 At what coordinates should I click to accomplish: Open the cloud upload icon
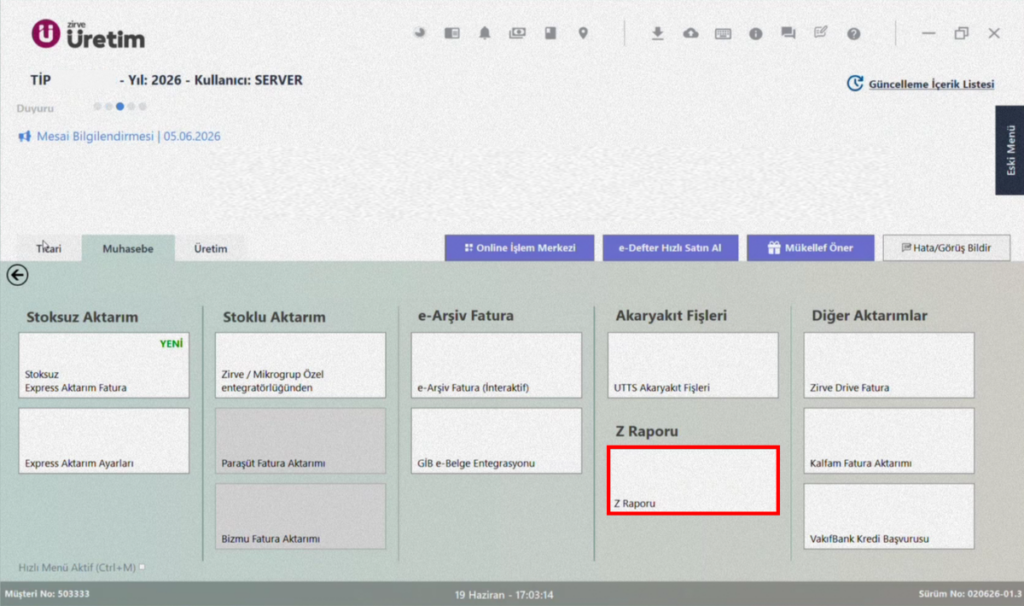[x=690, y=33]
